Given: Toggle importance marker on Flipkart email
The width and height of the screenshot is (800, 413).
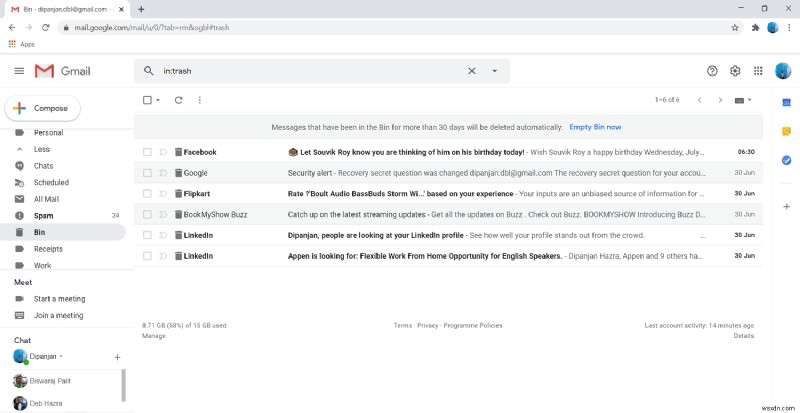Looking at the screenshot, I should point(163,193).
